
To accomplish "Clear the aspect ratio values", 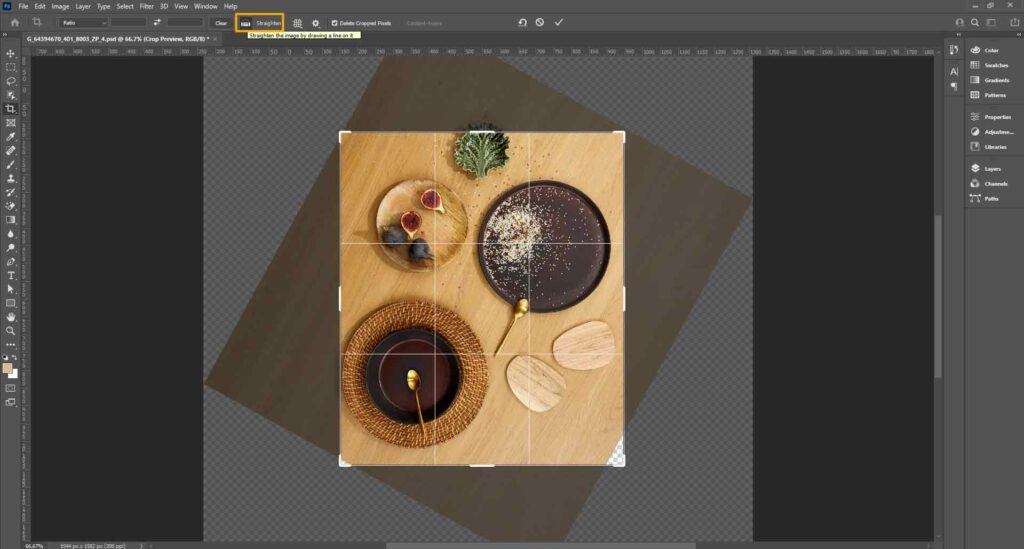I will tap(221, 23).
